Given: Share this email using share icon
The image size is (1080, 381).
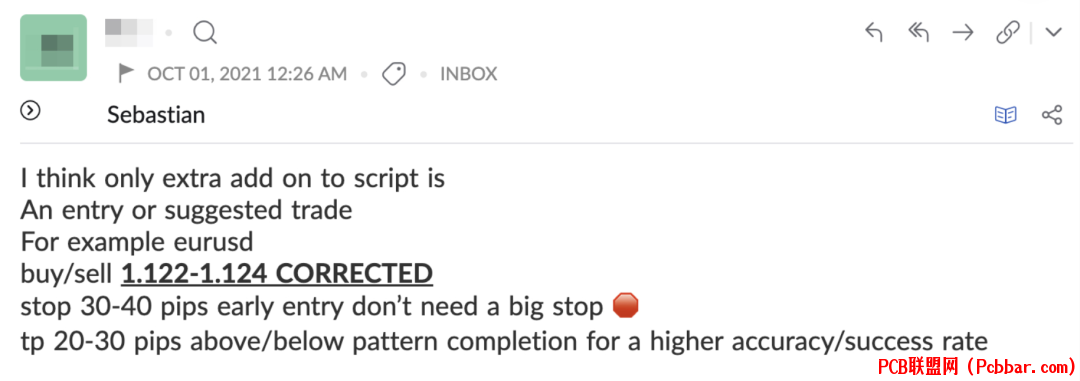Looking at the screenshot, I should [1052, 115].
